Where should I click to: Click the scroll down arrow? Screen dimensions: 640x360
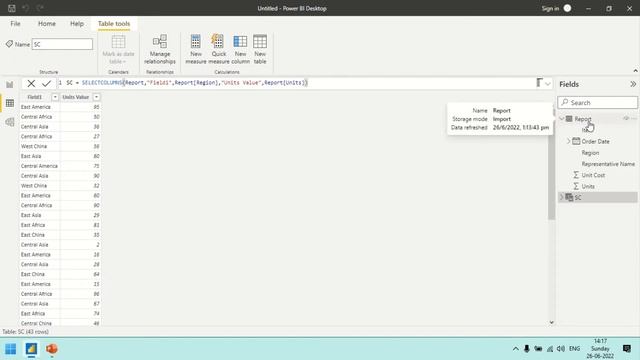(551, 322)
